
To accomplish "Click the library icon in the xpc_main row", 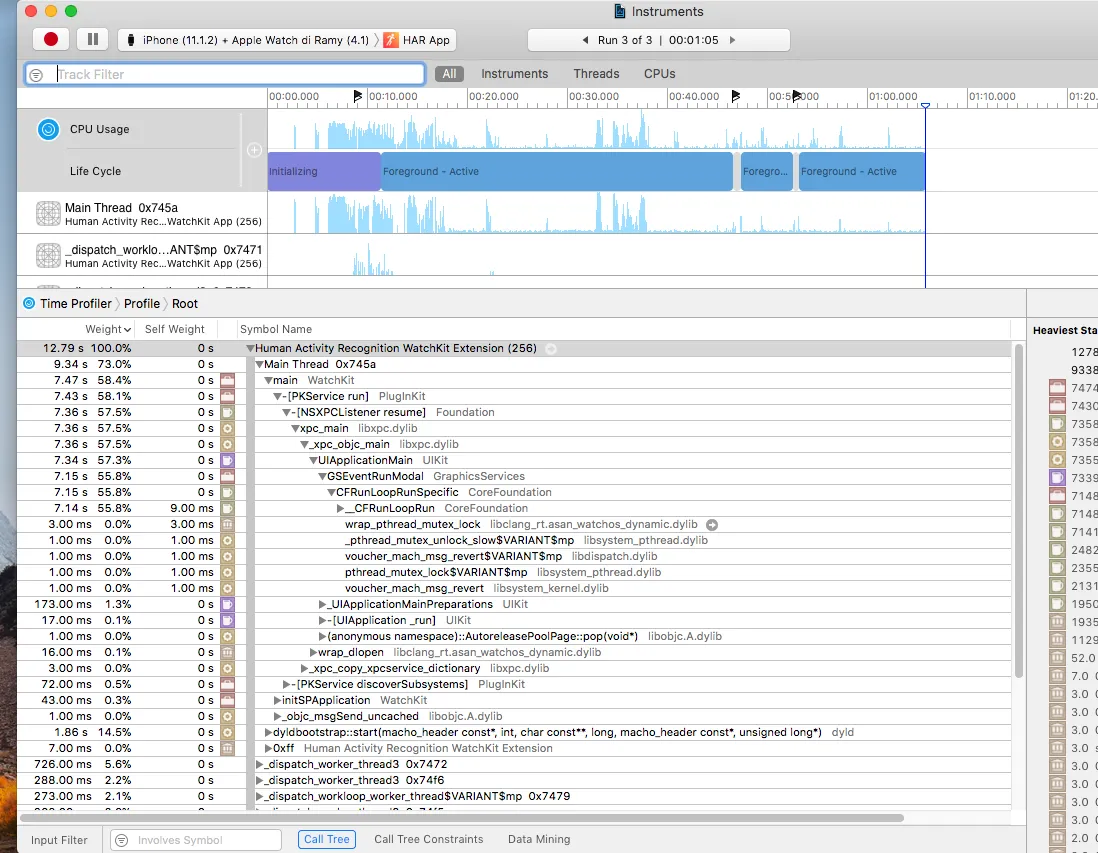I will 228,428.
